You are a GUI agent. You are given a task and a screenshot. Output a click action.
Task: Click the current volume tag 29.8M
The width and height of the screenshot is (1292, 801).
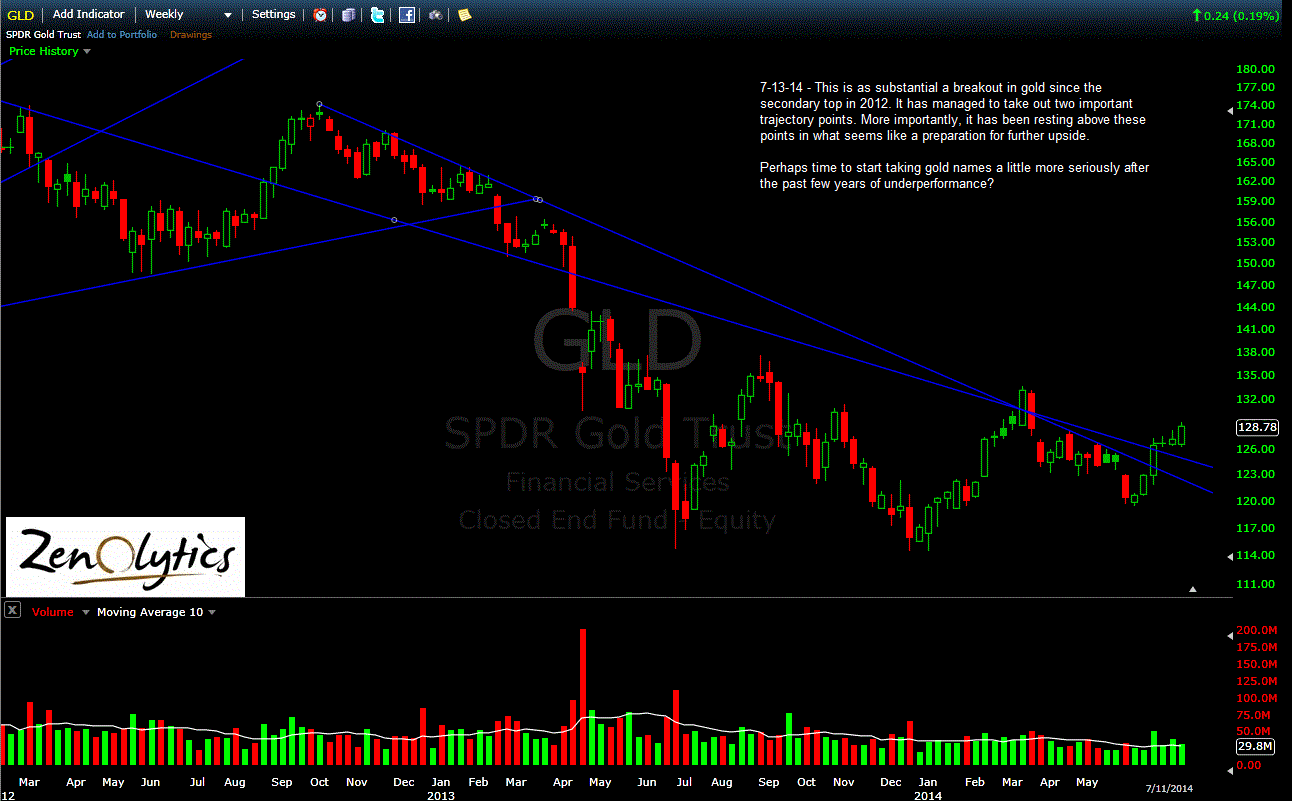coord(1256,746)
